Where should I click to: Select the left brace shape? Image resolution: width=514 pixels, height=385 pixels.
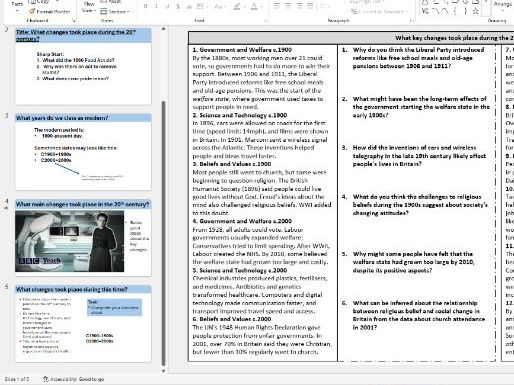pos(455,11)
